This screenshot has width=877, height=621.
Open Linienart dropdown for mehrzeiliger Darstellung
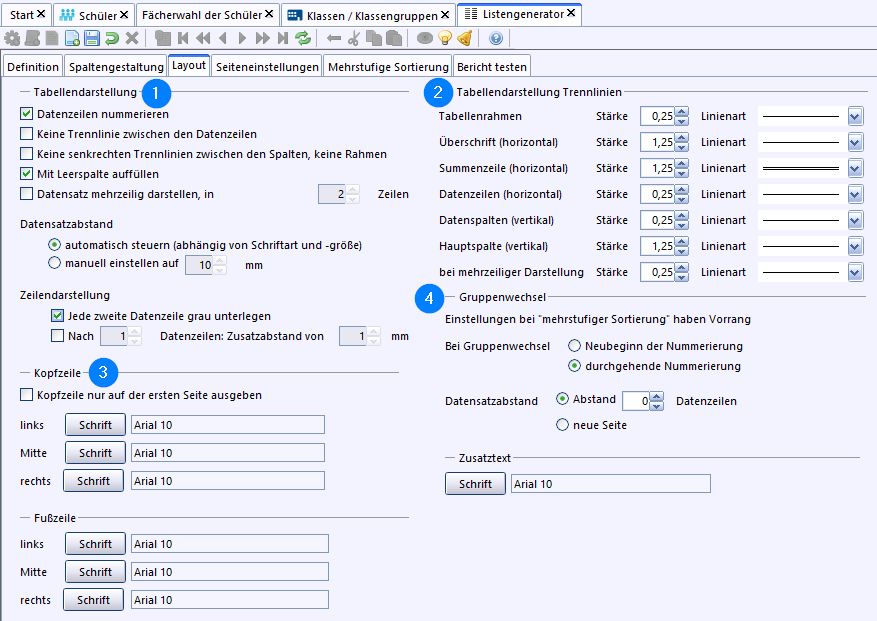point(855,272)
